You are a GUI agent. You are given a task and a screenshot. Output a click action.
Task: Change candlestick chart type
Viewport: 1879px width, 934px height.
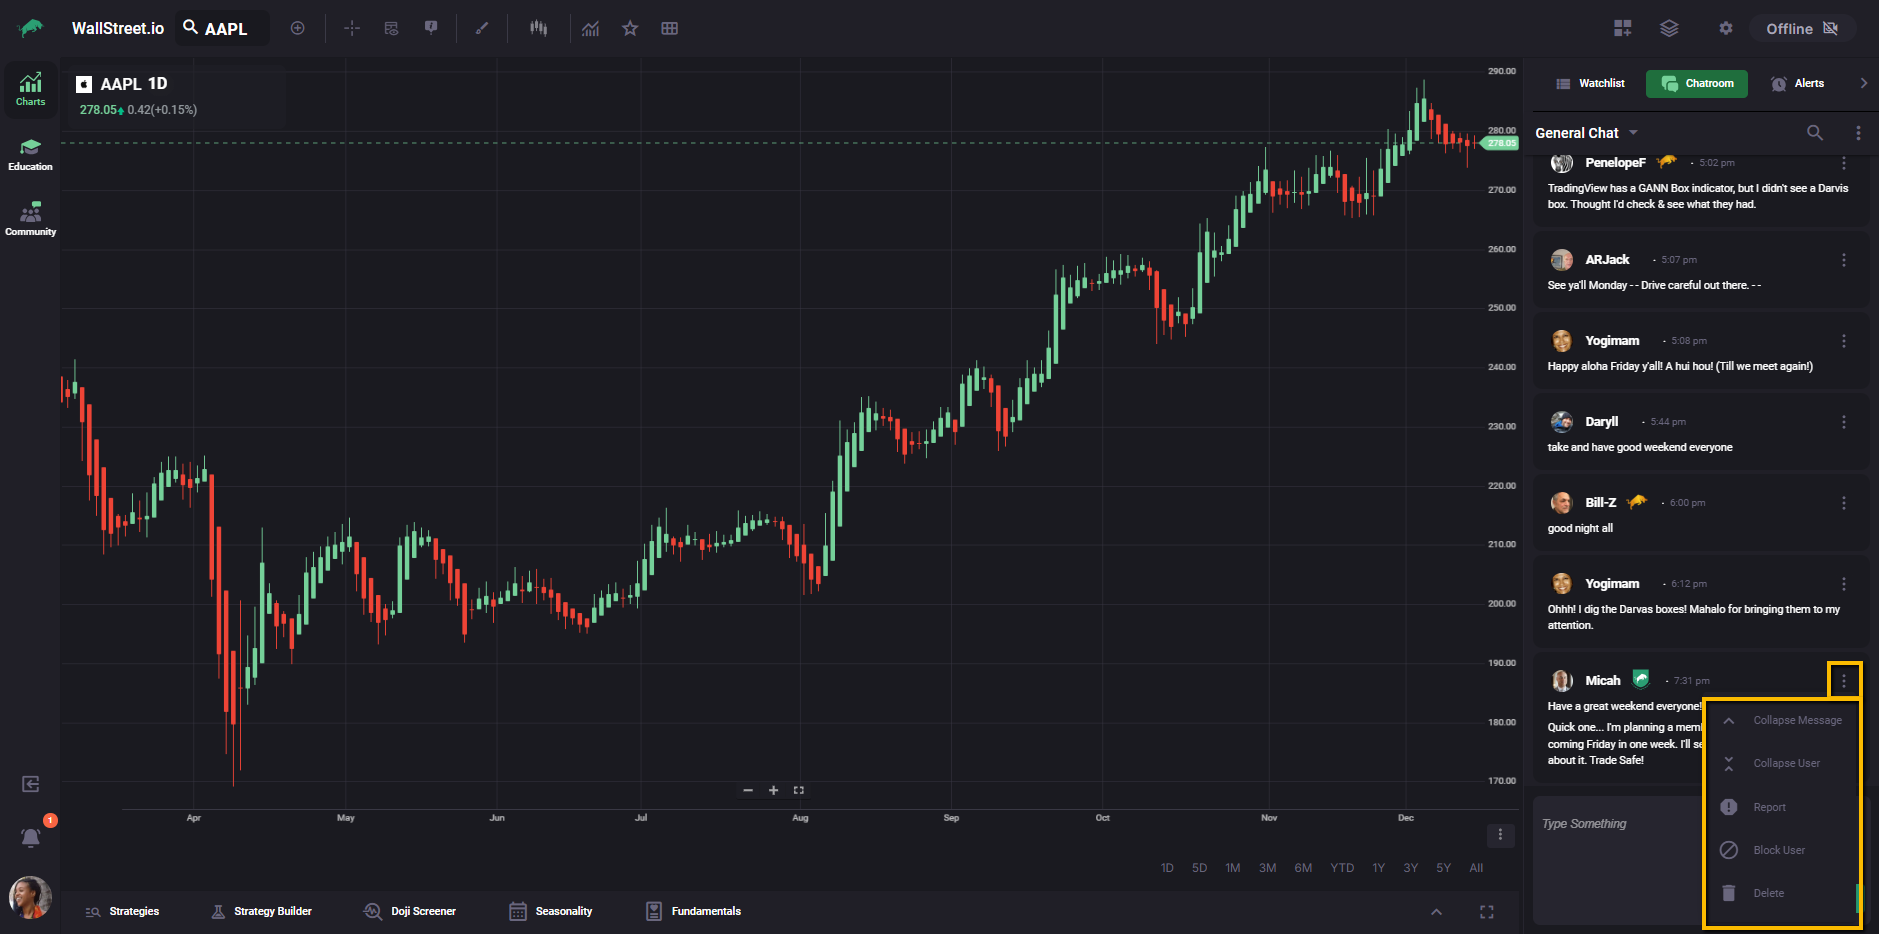[x=539, y=28]
